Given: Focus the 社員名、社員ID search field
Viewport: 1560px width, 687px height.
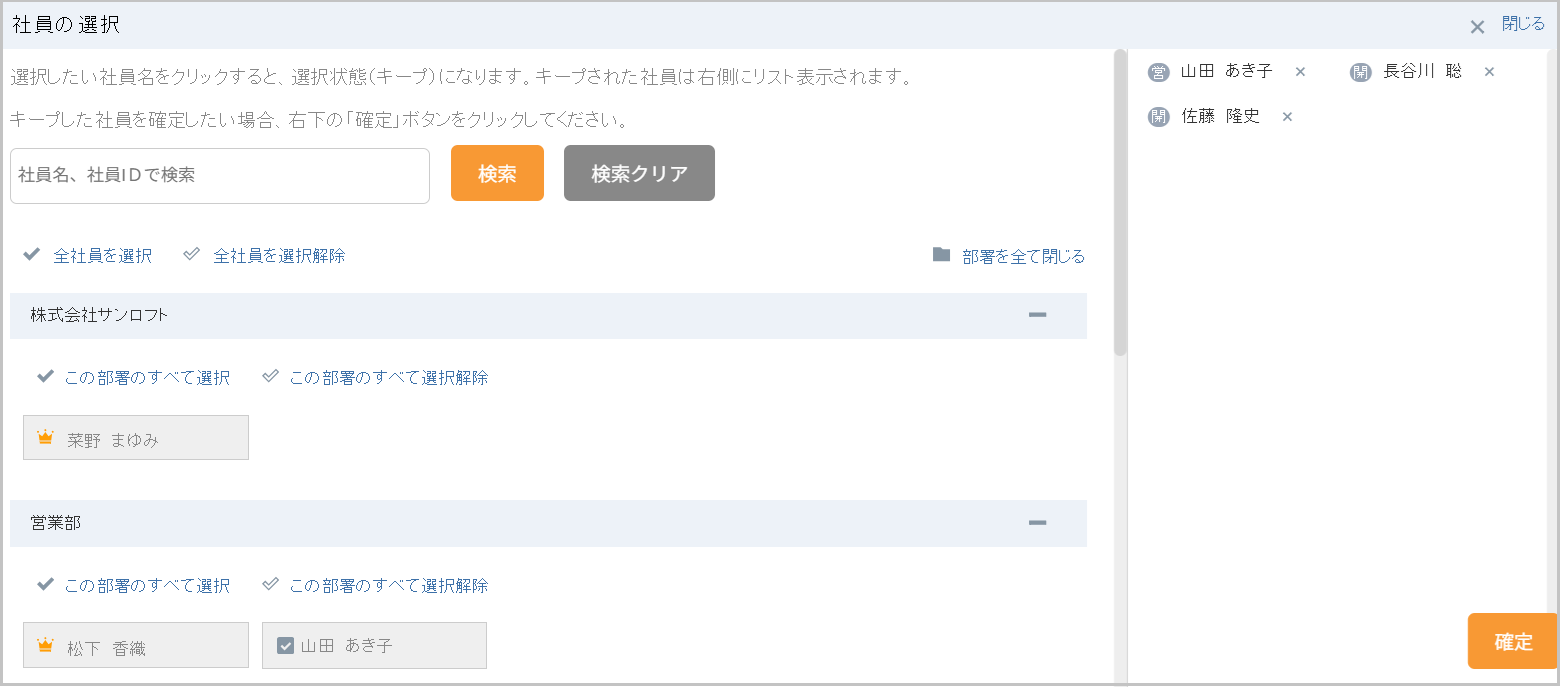Looking at the screenshot, I should tap(220, 176).
